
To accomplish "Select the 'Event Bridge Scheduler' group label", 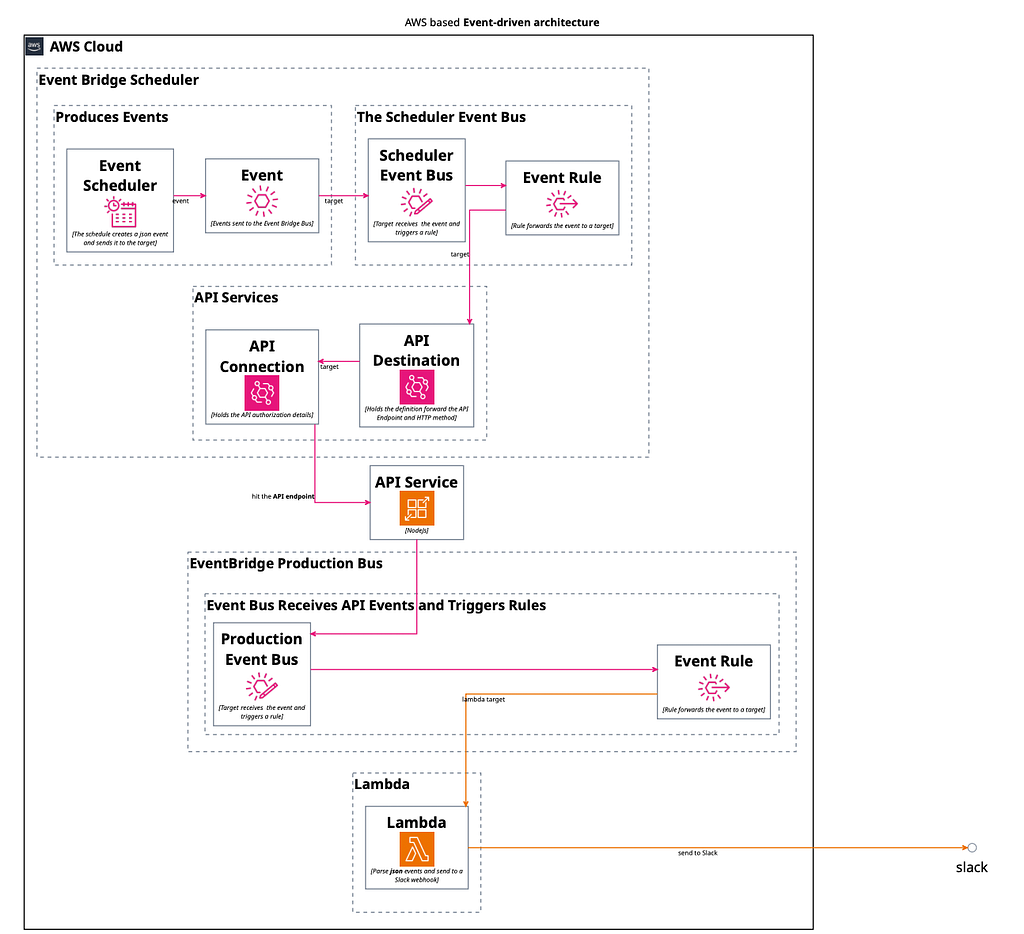I will [x=119, y=80].
